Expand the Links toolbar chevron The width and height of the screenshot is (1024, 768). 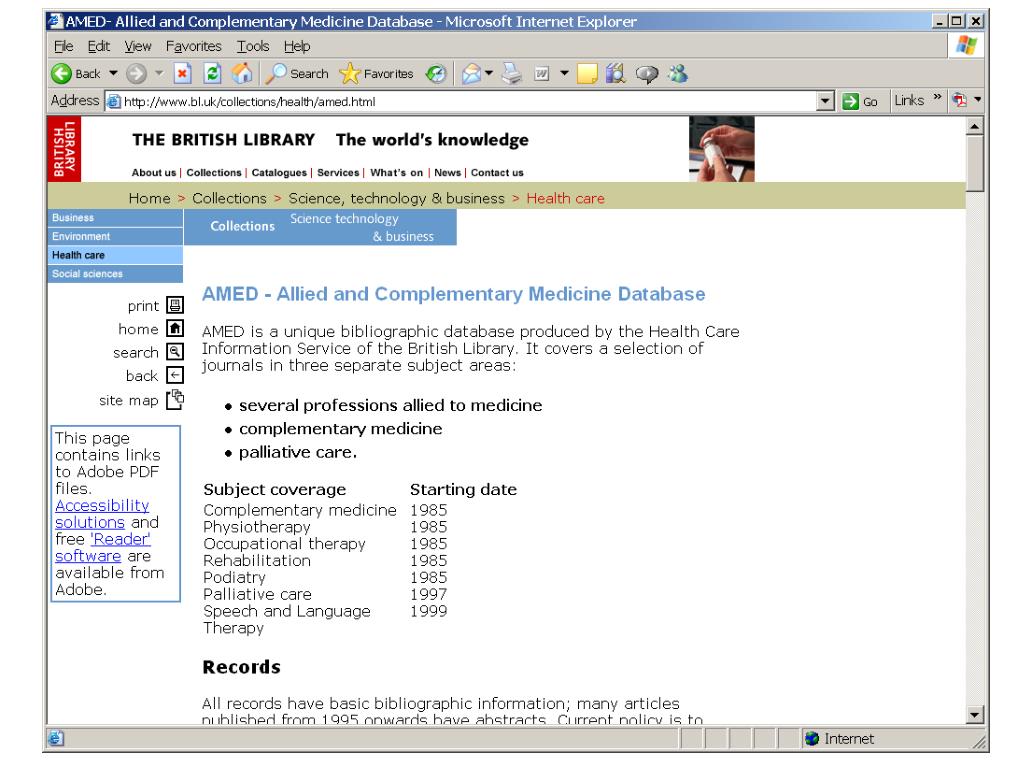coord(937,97)
